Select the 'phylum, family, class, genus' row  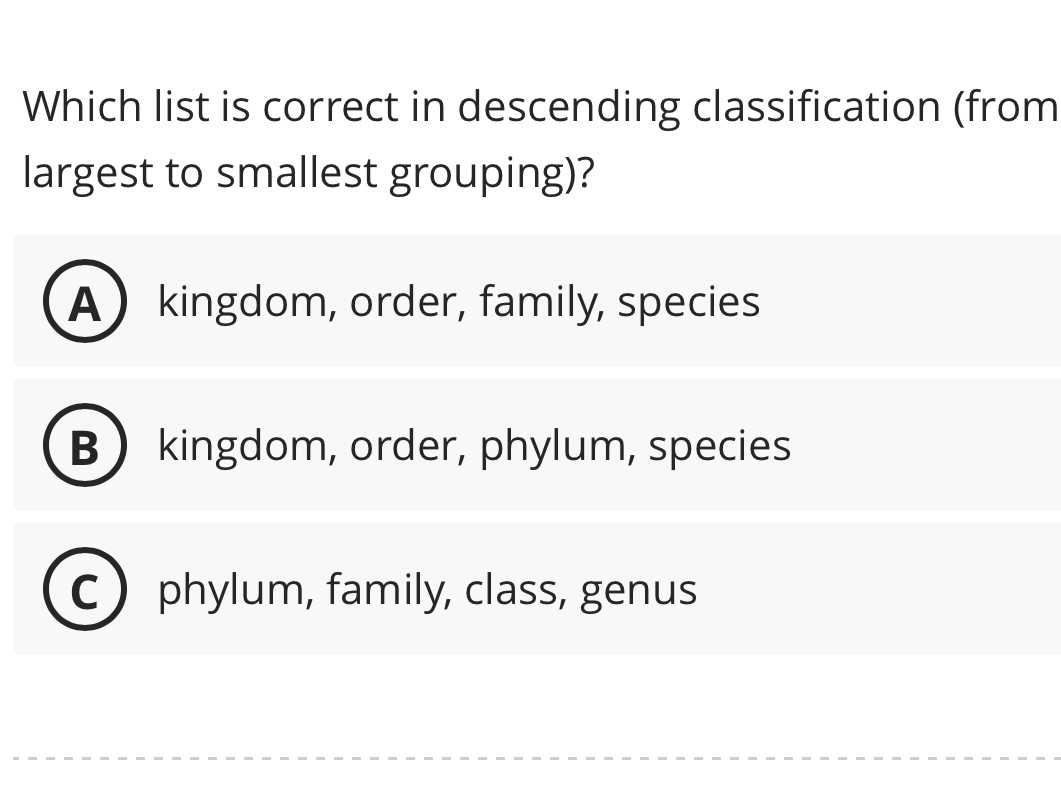click(426, 589)
